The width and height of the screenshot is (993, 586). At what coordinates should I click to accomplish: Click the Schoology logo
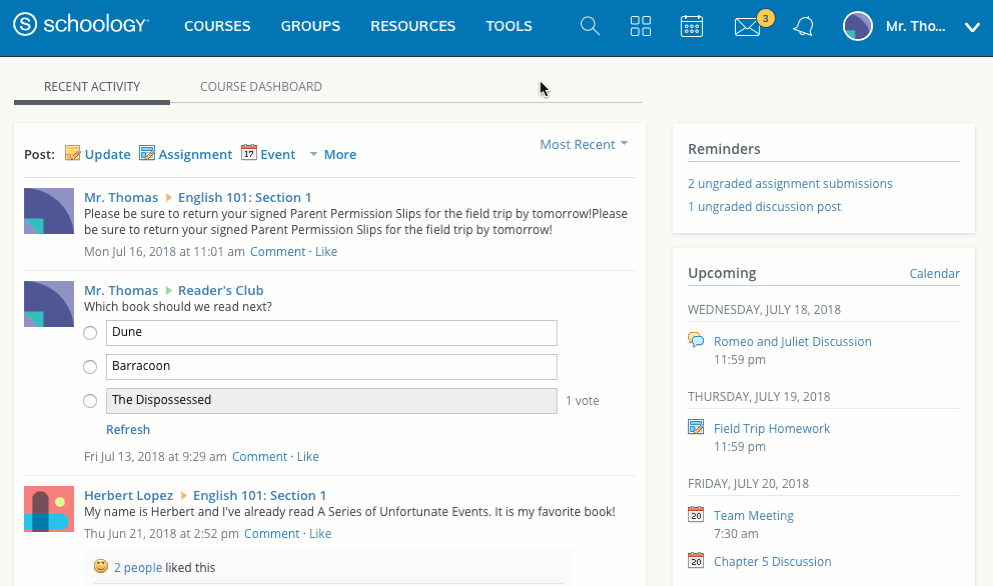click(82, 26)
